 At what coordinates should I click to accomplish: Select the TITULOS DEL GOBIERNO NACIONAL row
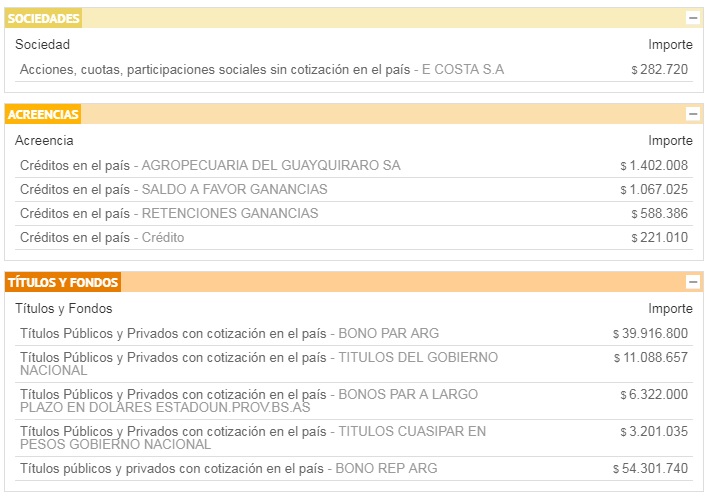(x=258, y=363)
